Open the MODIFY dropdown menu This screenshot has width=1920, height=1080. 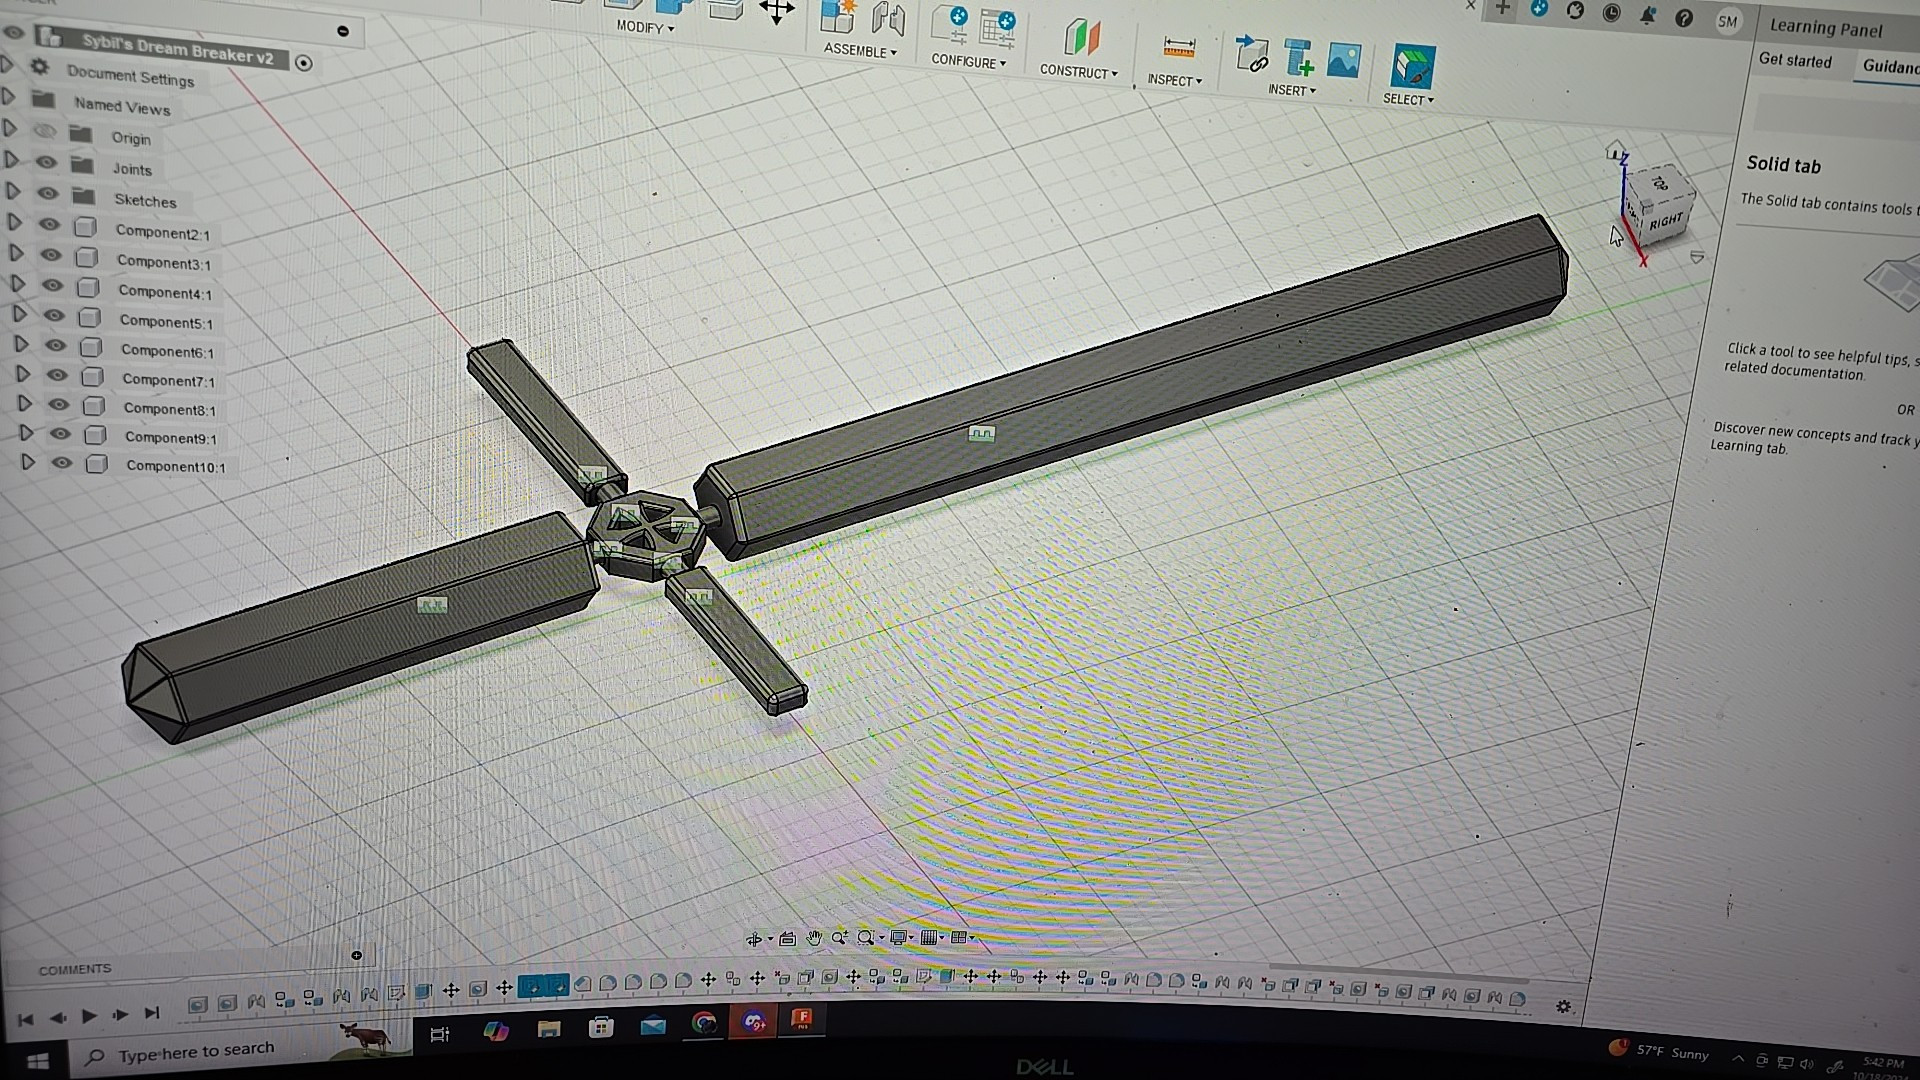click(x=645, y=27)
